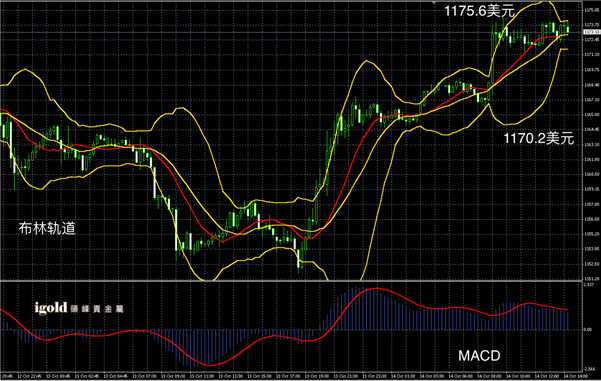Select the 1170.2美元 support label

pos(539,138)
